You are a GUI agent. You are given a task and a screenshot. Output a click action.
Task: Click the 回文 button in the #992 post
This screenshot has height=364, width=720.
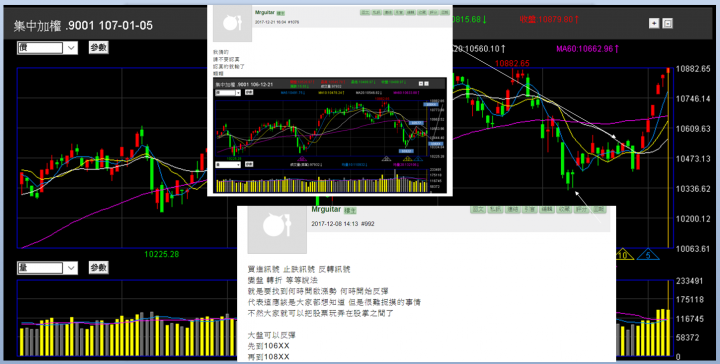point(478,209)
